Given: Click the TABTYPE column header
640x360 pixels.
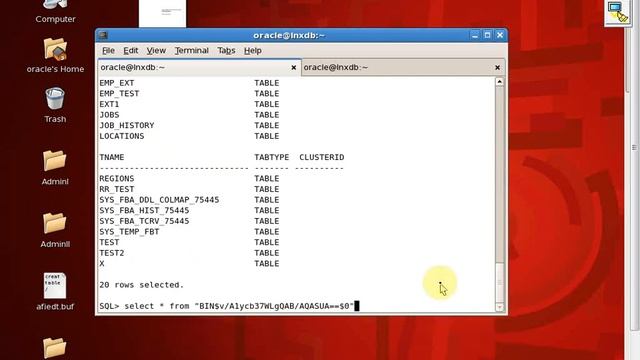Looking at the screenshot, I should click(x=271, y=157).
